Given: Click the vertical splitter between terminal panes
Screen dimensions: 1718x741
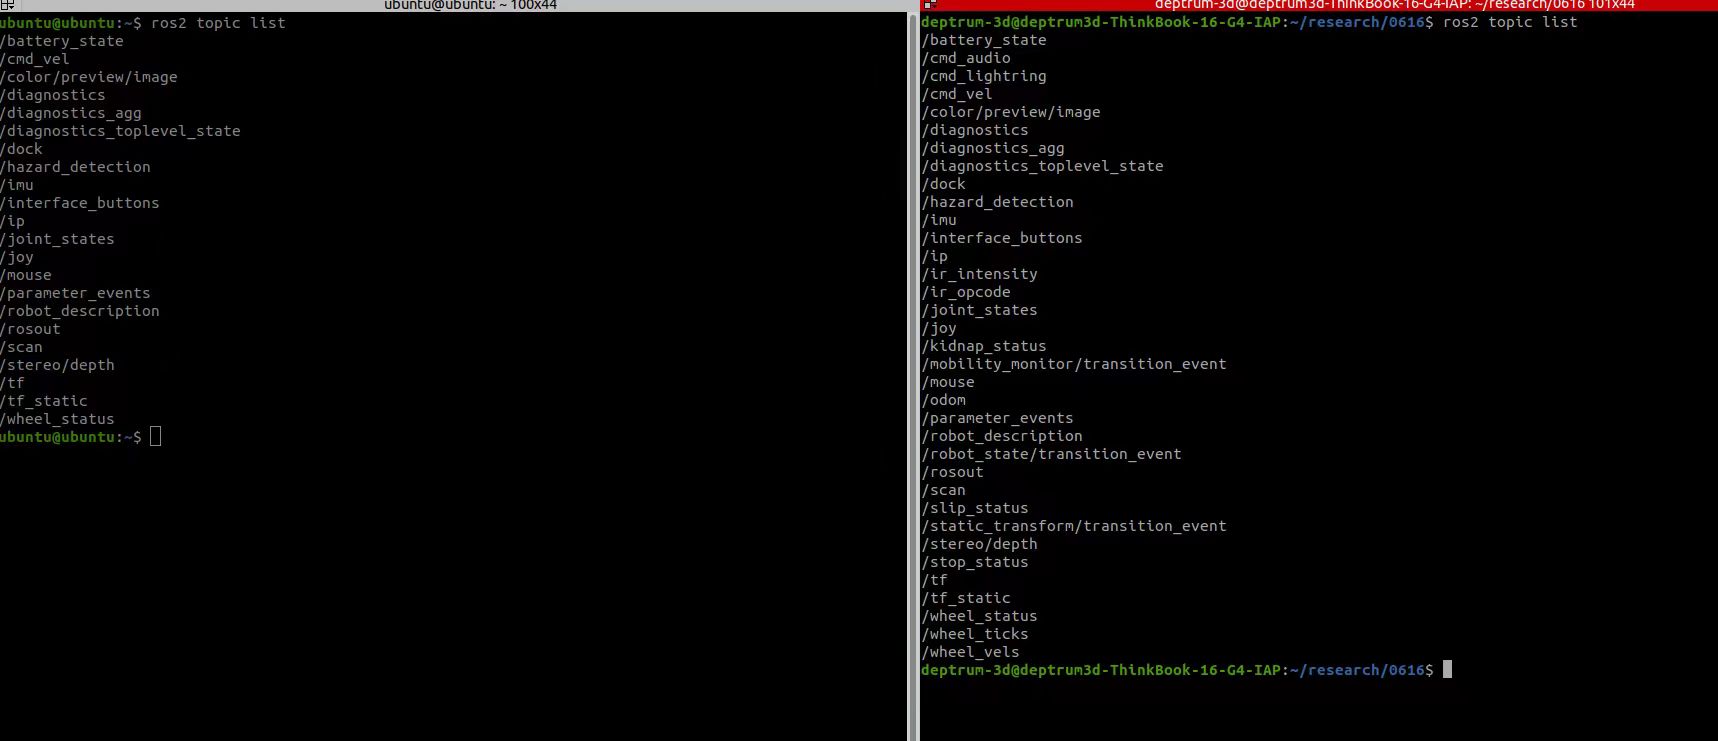Looking at the screenshot, I should coord(917,375).
